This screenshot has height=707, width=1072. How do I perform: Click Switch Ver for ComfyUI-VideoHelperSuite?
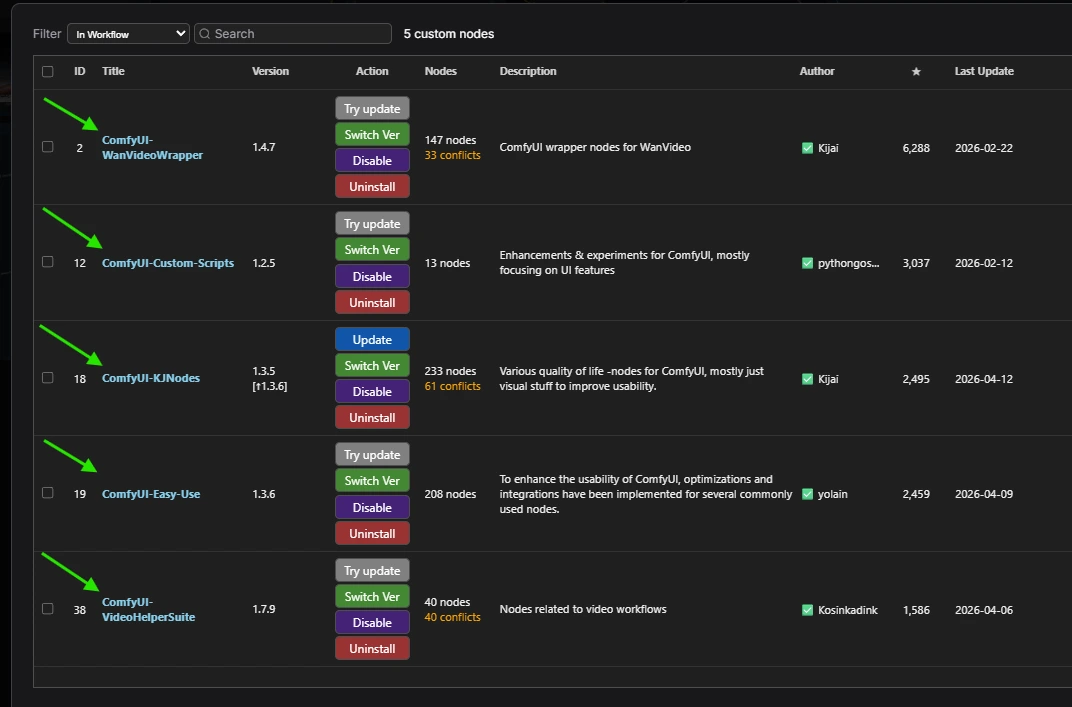point(372,597)
